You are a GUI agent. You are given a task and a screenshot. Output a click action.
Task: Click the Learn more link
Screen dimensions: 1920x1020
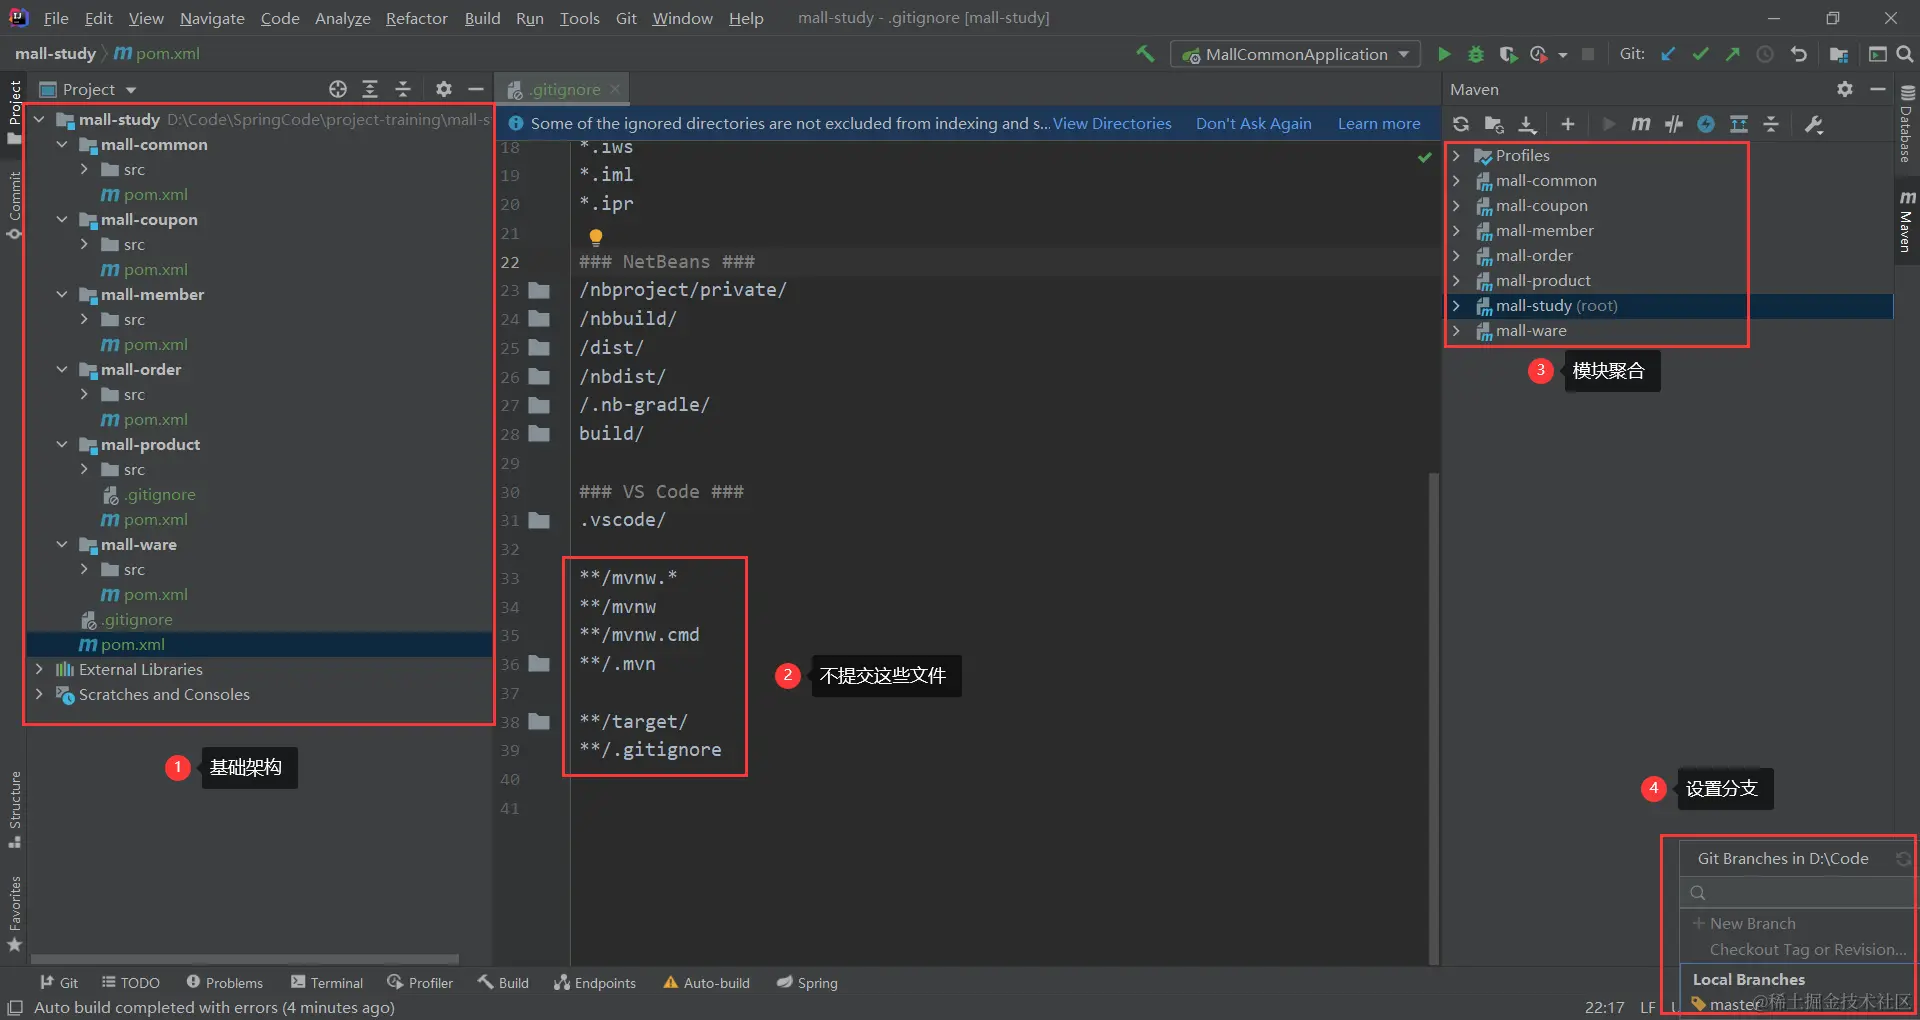(1379, 123)
